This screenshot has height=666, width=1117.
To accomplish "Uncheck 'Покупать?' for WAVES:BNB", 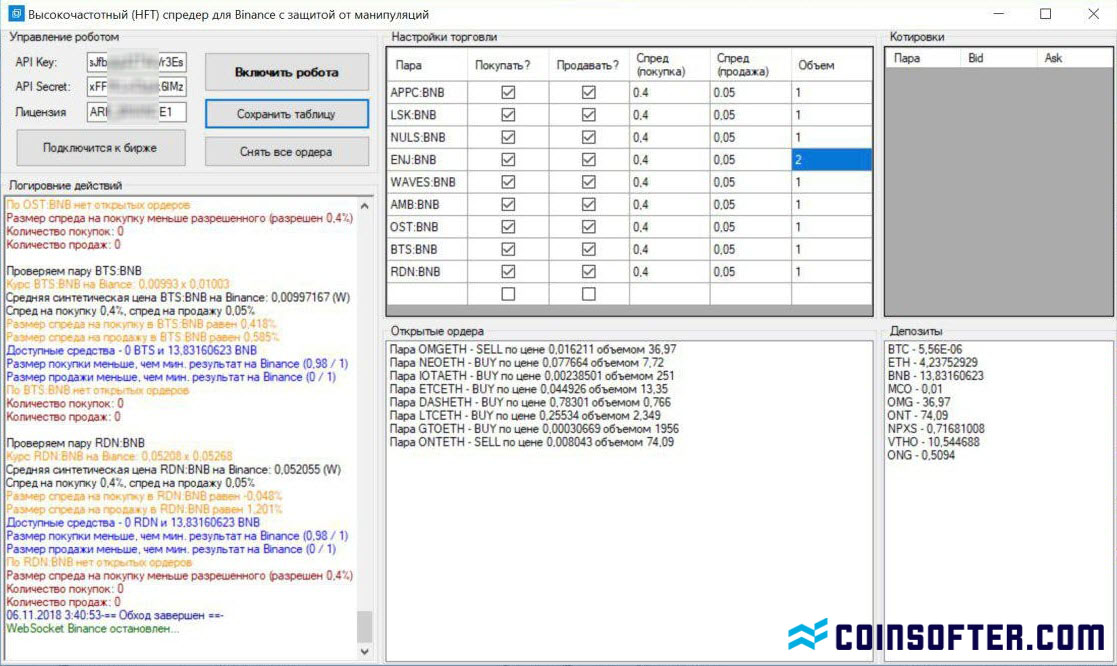I will click(x=508, y=182).
